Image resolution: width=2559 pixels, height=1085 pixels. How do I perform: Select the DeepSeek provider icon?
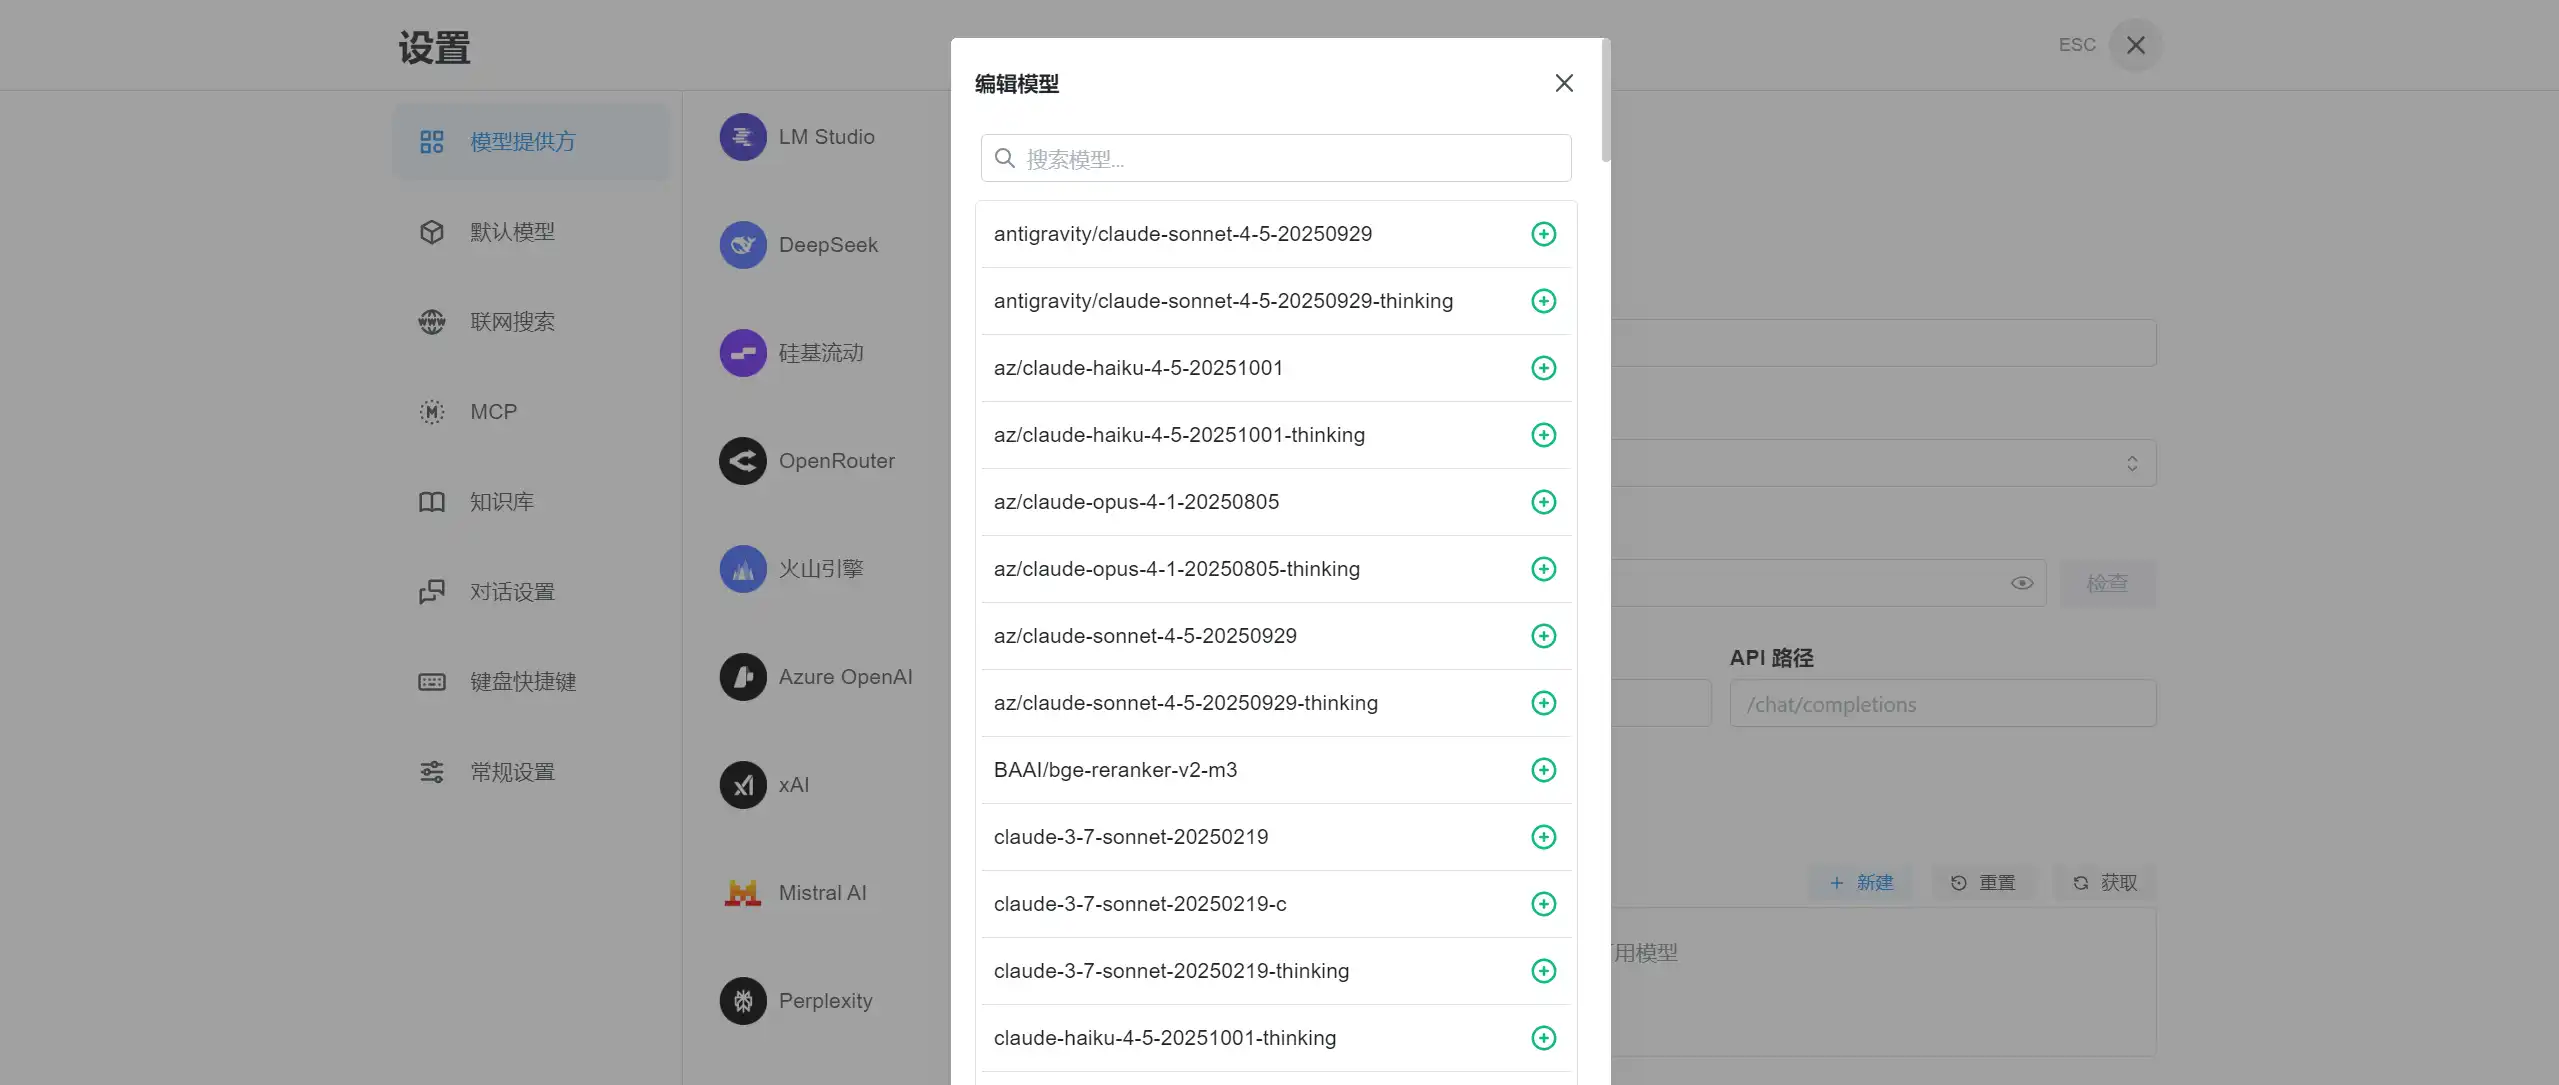[x=743, y=245]
